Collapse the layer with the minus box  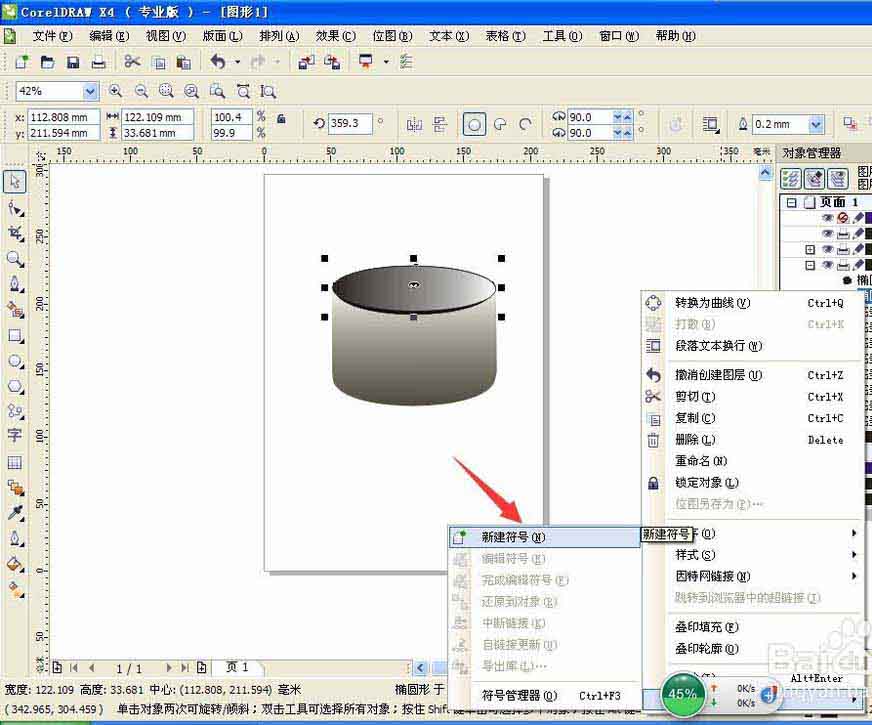(810, 265)
